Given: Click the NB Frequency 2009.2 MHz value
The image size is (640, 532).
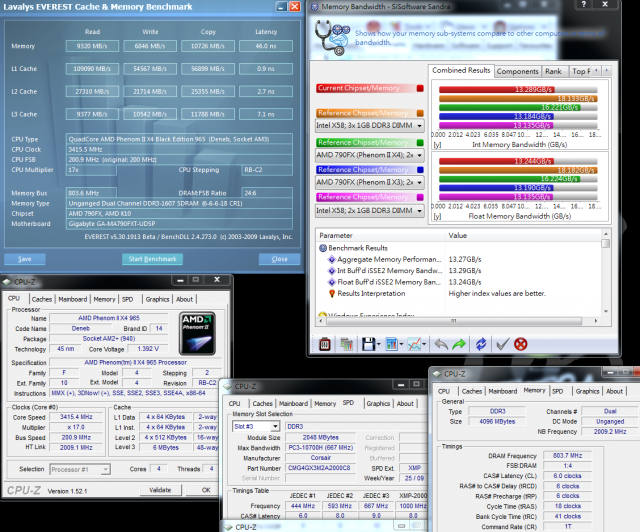Looking at the screenshot, I should [610, 432].
